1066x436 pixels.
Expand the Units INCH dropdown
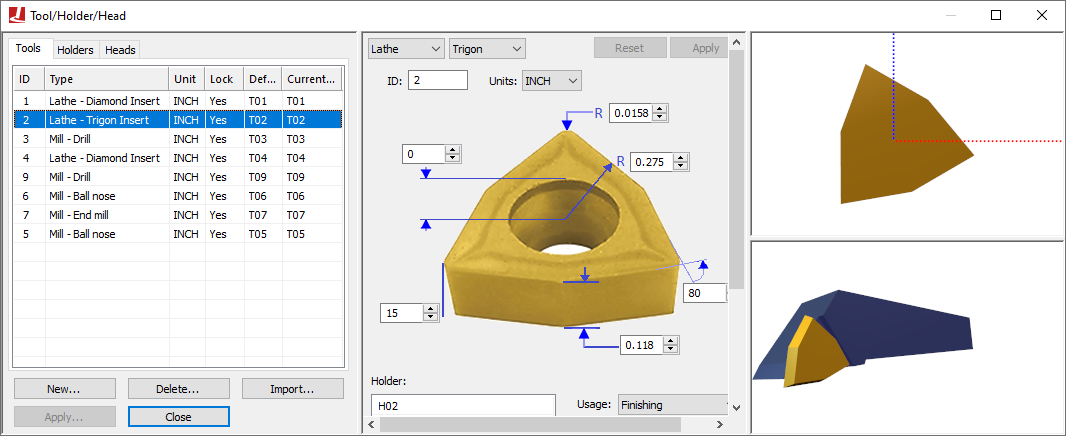pyautogui.click(x=552, y=81)
